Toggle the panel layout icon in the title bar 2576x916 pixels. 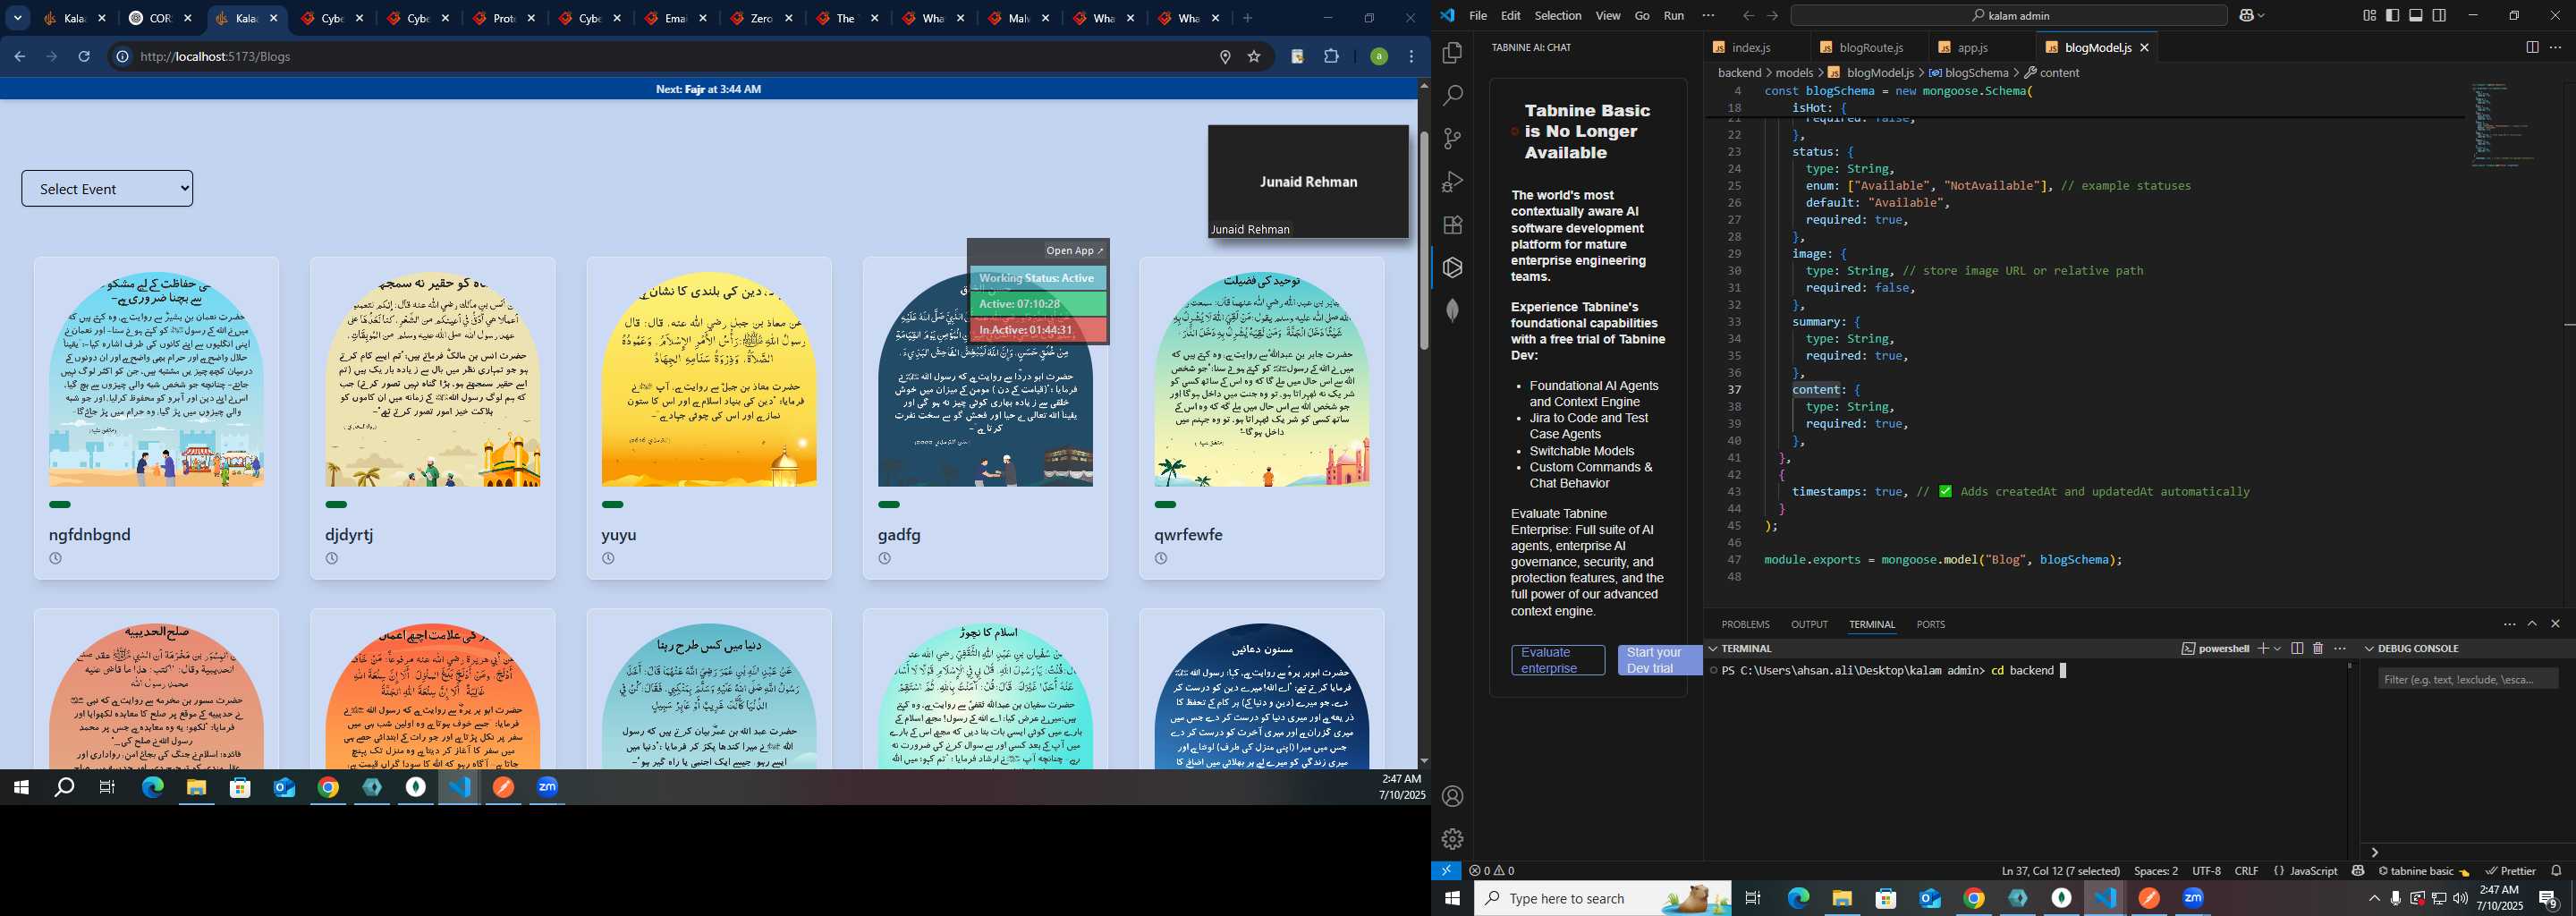(2416, 16)
